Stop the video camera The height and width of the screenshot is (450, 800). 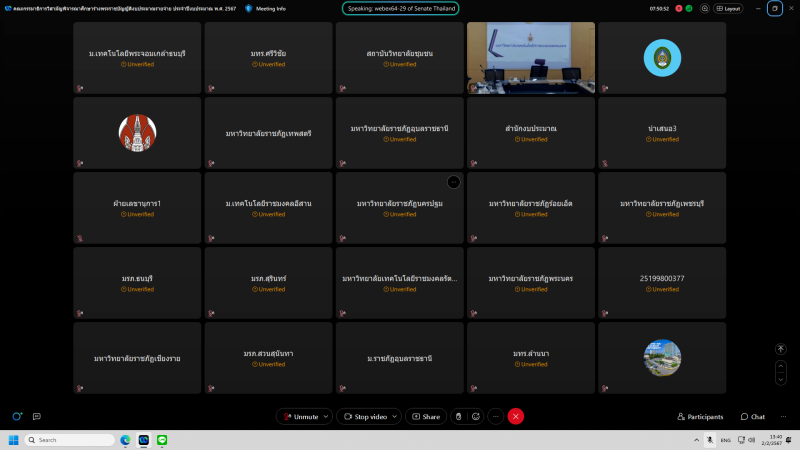[368, 416]
